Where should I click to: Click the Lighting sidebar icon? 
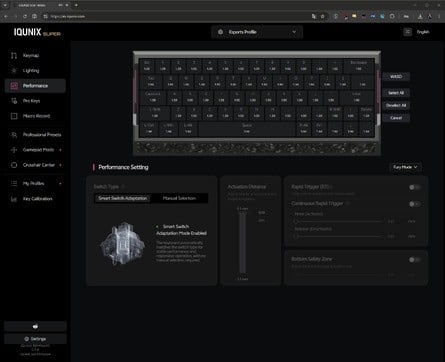[x=14, y=71]
